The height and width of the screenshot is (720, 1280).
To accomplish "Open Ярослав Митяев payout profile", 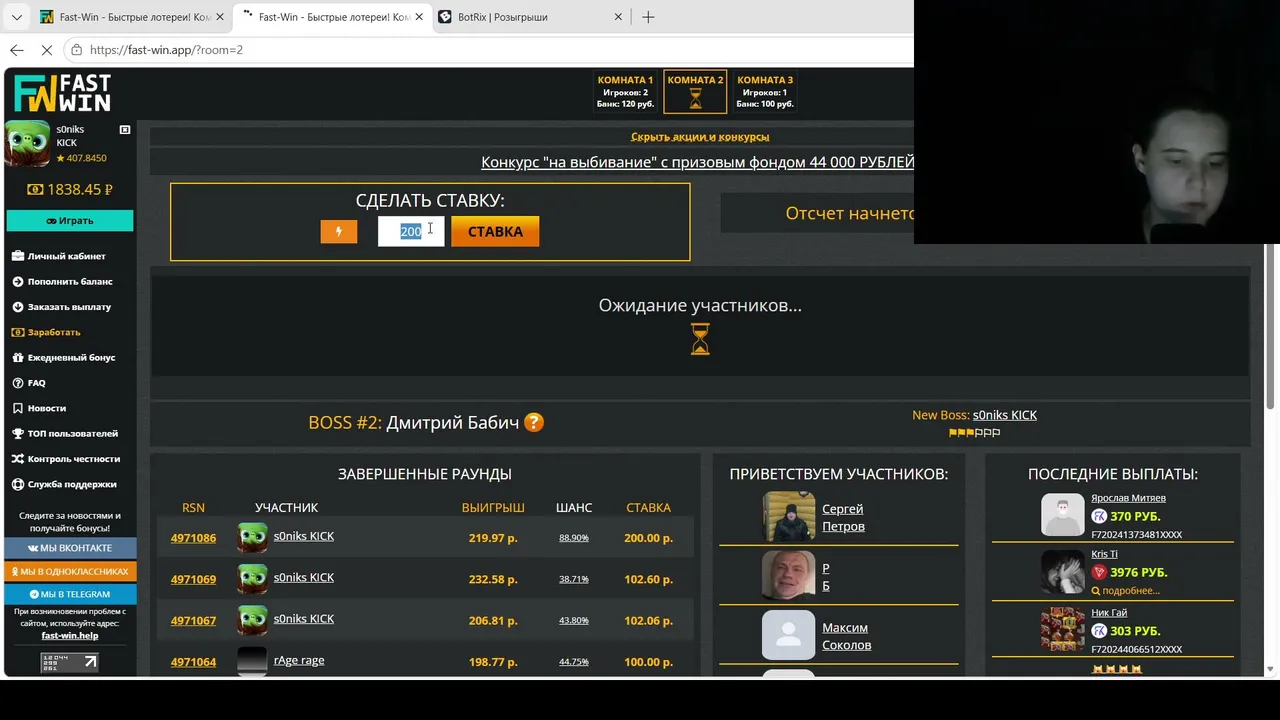I will pyautogui.click(x=1128, y=498).
